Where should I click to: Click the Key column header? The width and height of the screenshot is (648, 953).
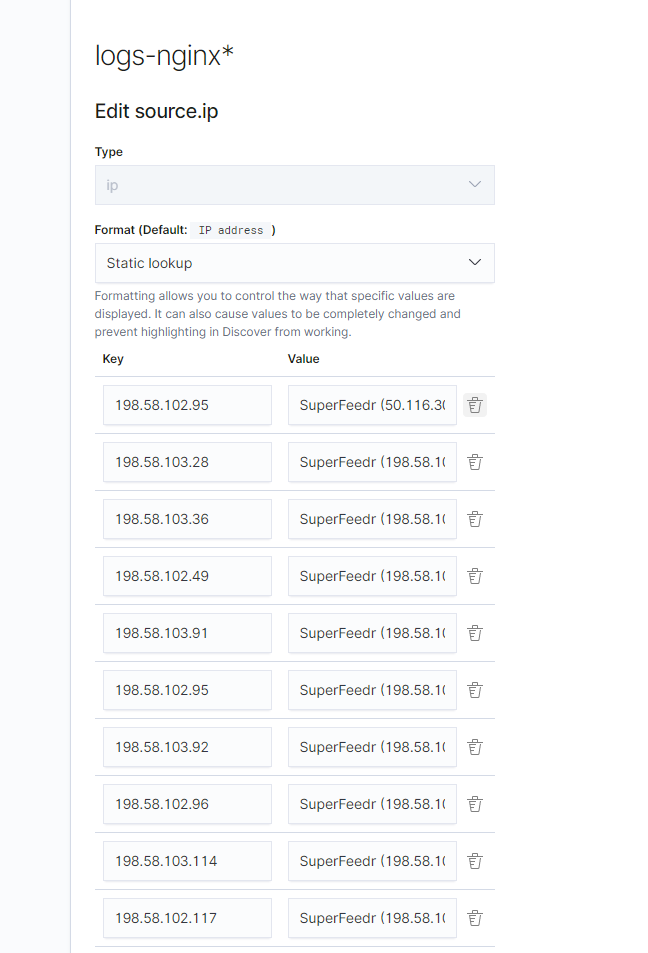pyautogui.click(x=113, y=359)
